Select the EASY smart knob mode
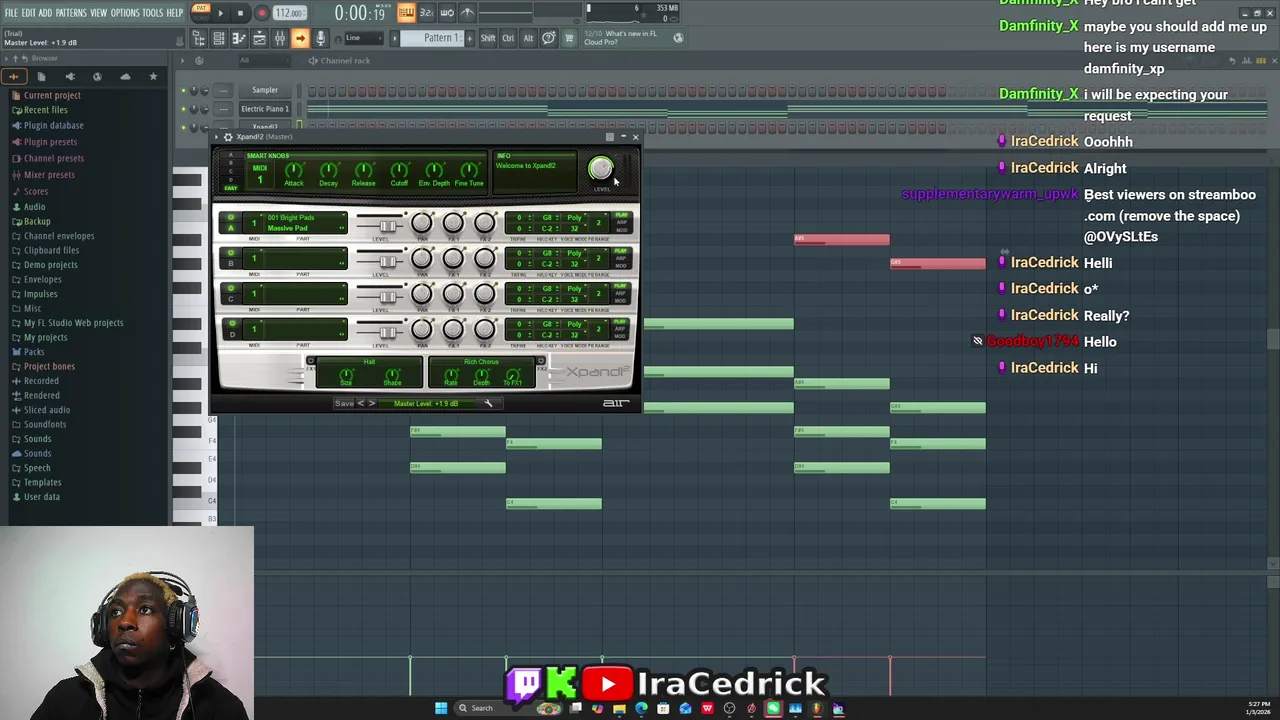This screenshot has width=1280, height=720. point(231,188)
